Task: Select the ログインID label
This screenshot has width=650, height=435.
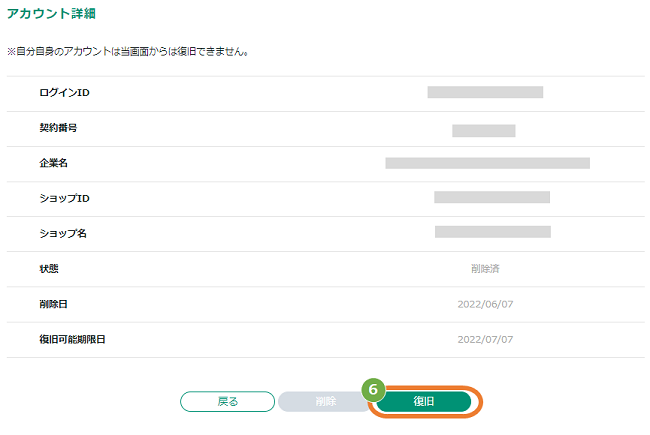Action: coord(64,92)
